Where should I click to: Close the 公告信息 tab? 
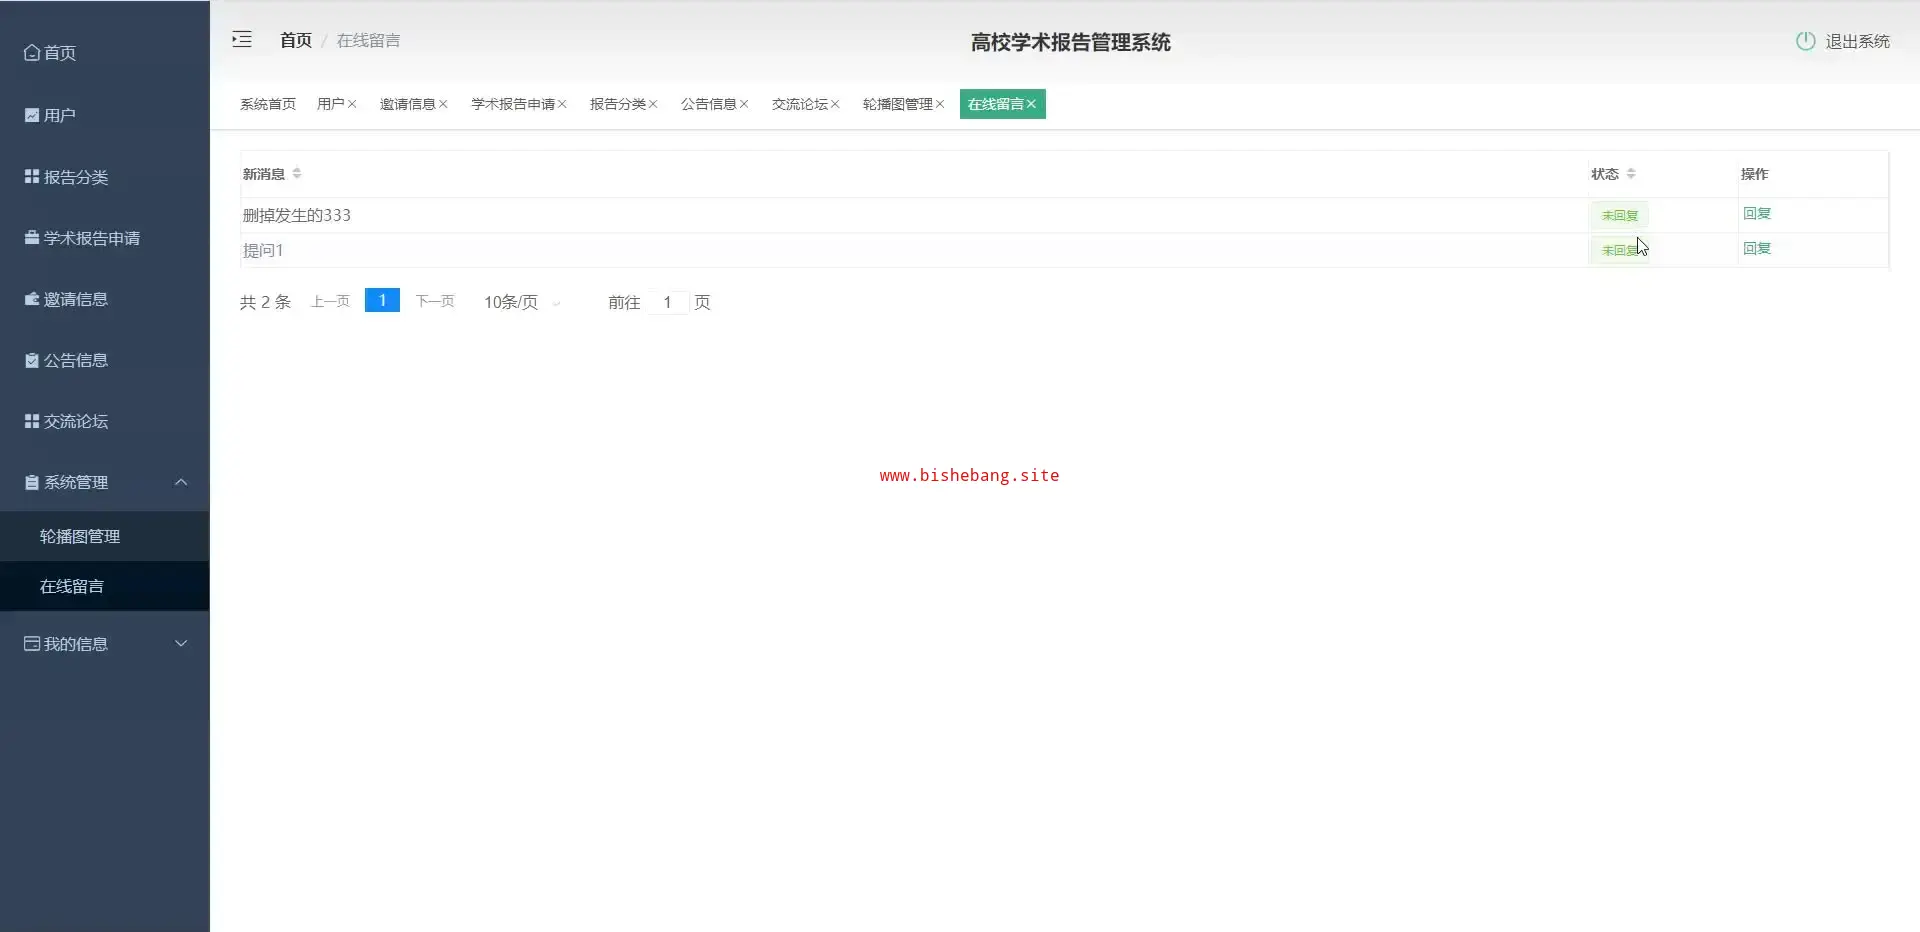coord(744,104)
